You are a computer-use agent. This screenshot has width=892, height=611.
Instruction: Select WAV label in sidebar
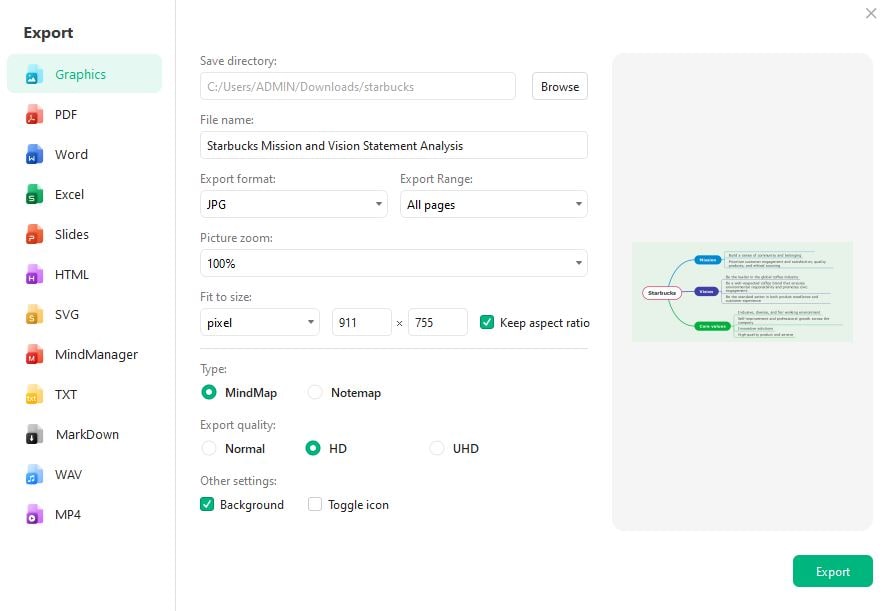point(68,474)
